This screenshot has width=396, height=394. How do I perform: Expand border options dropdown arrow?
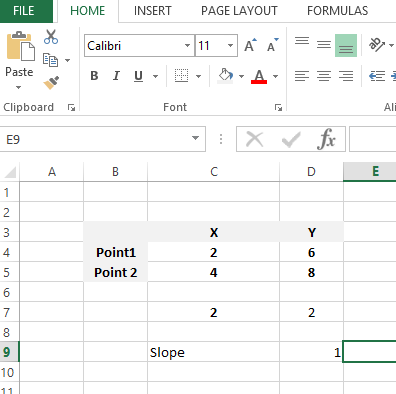[x=198, y=76]
